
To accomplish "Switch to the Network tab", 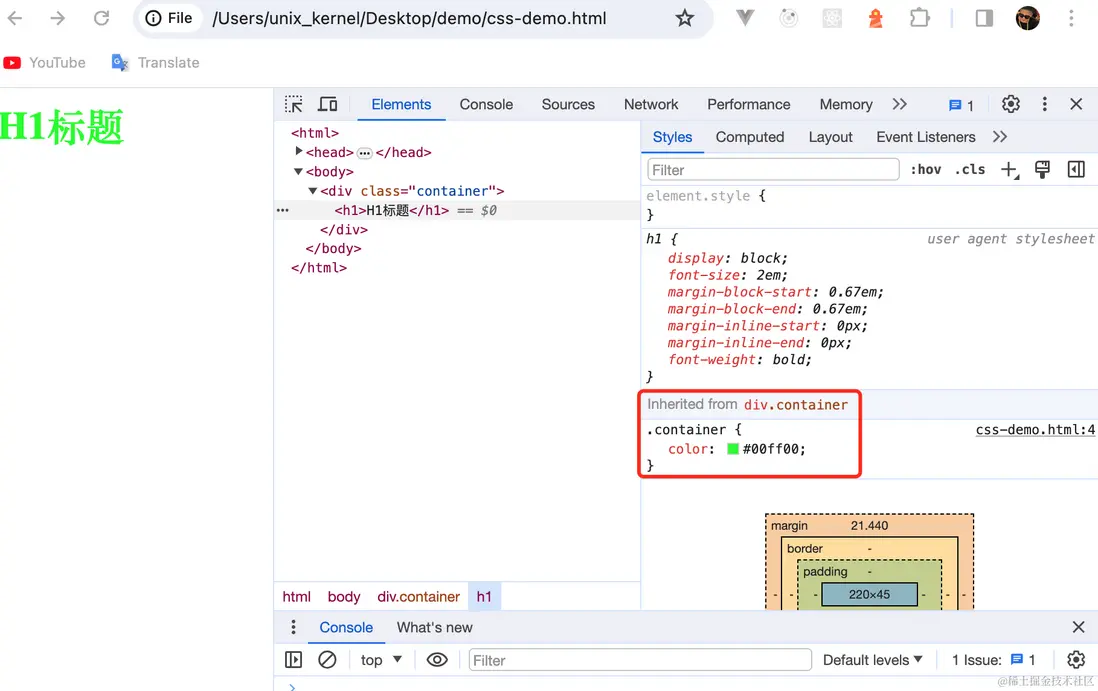I will pos(651,104).
